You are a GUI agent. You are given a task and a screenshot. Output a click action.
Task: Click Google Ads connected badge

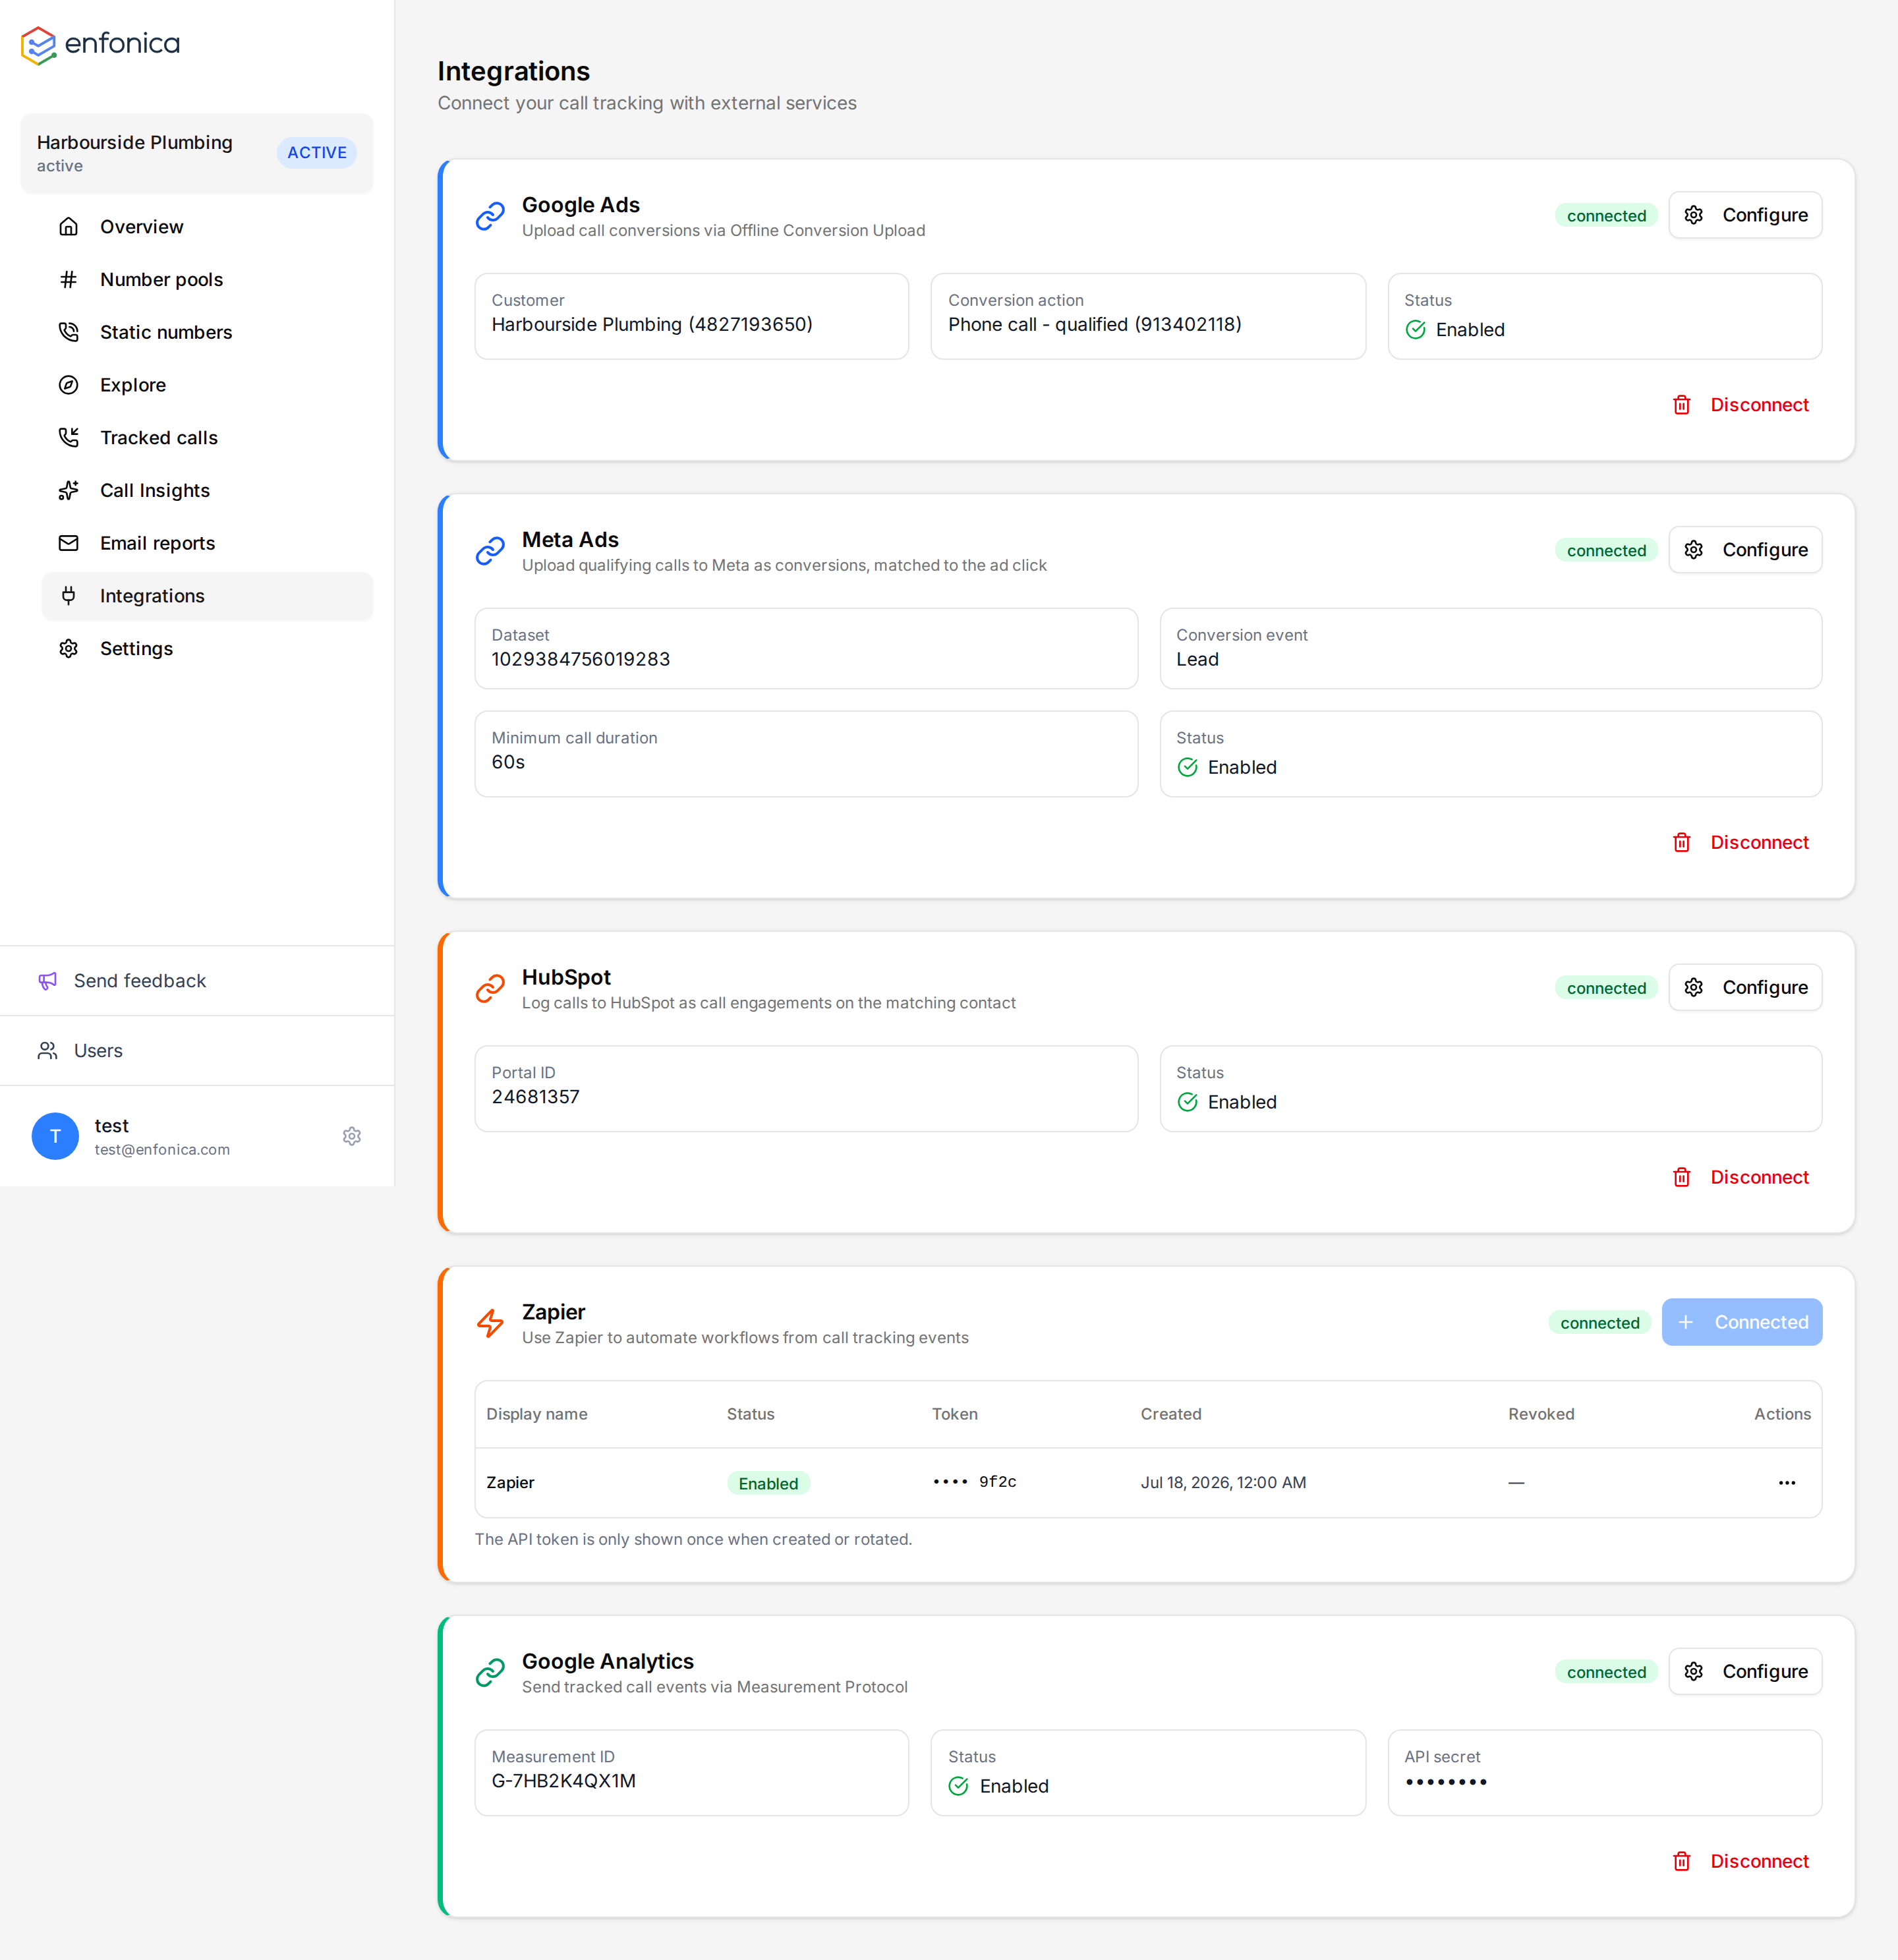click(1606, 216)
